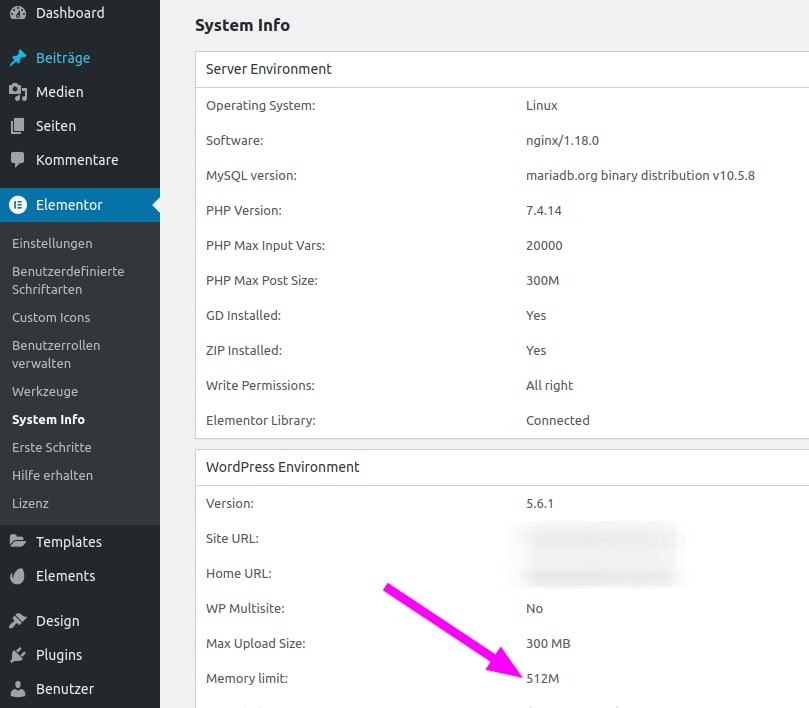Click the Max Upload Size 300 MB
This screenshot has height=708, width=809.
pos(548,643)
